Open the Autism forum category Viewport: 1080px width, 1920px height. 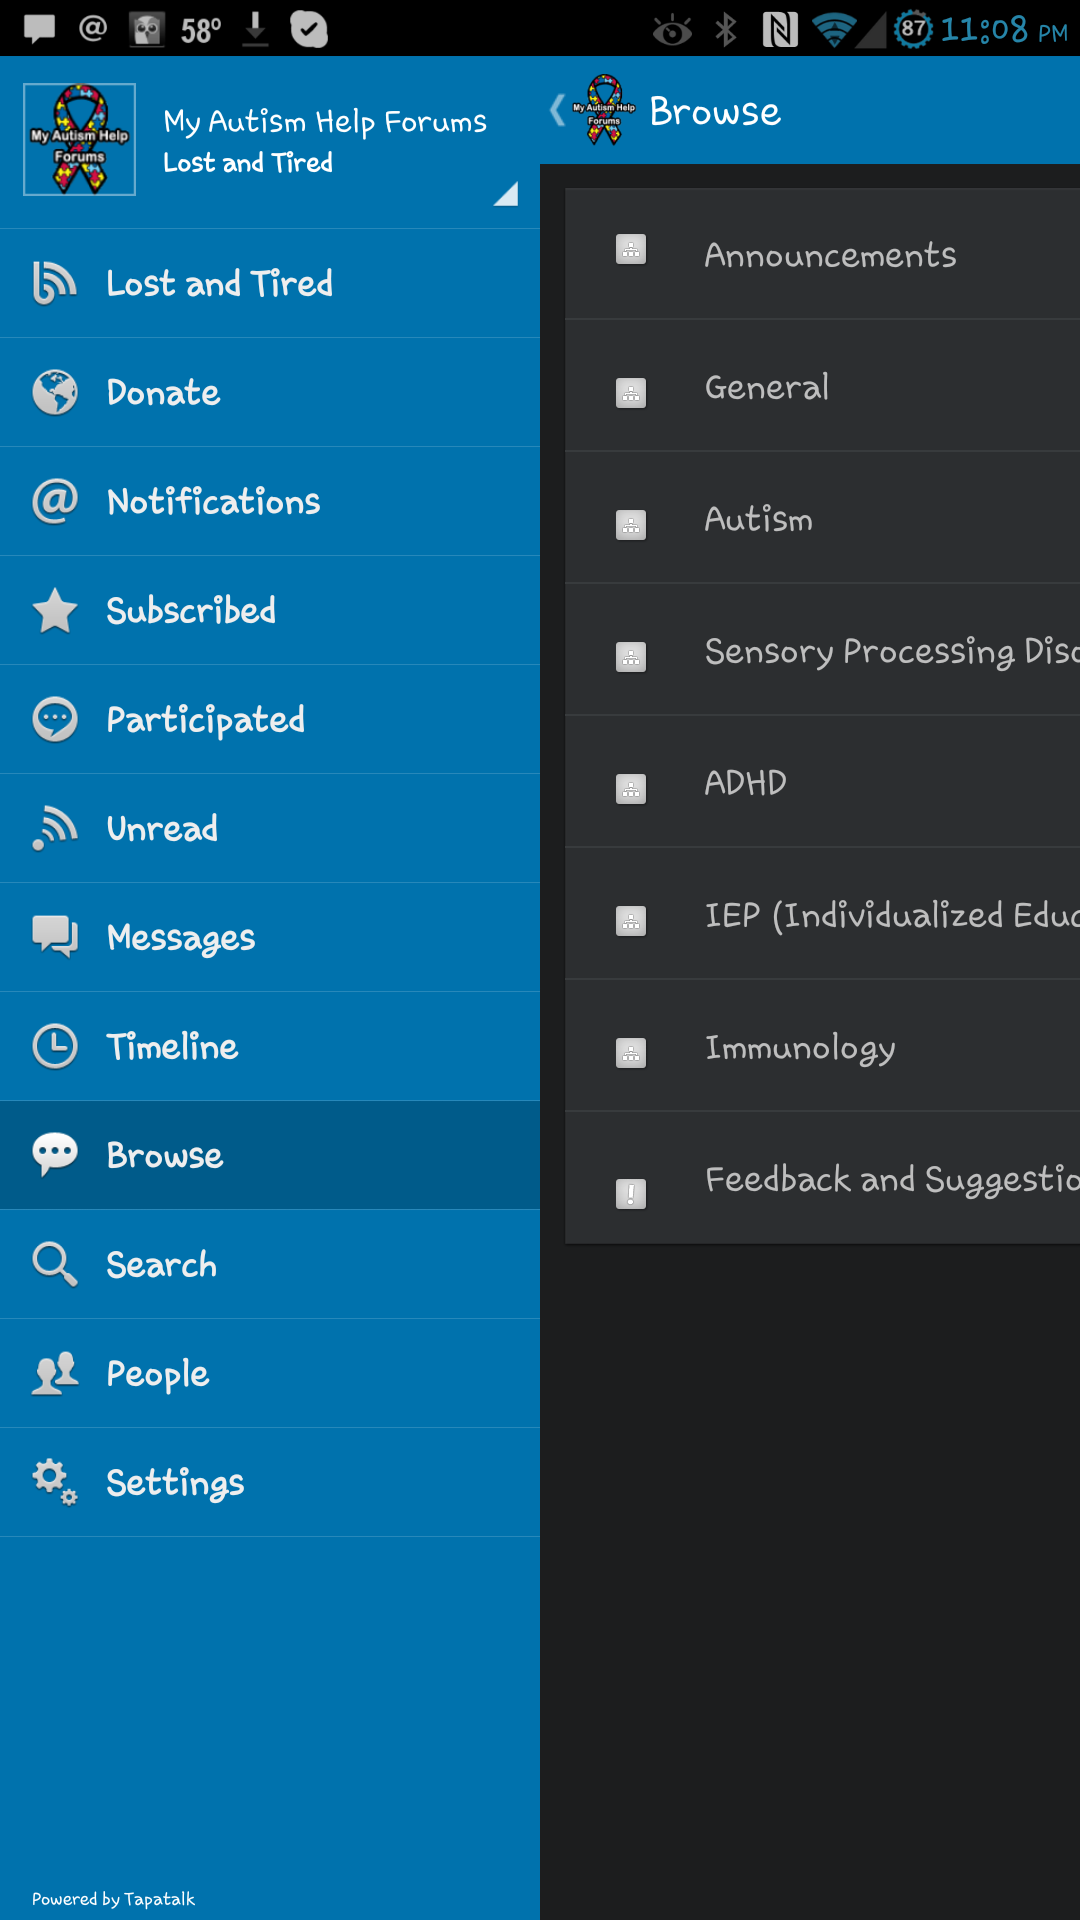coord(758,519)
